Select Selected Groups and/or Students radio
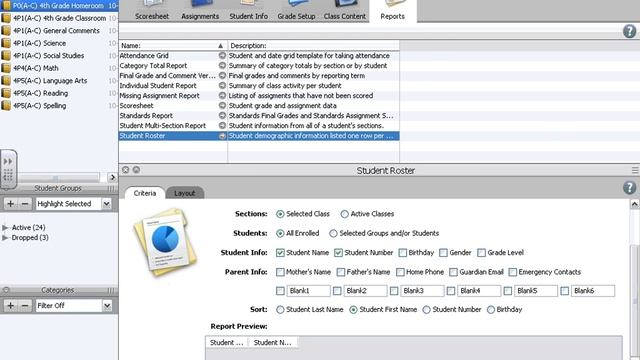 pyautogui.click(x=333, y=233)
